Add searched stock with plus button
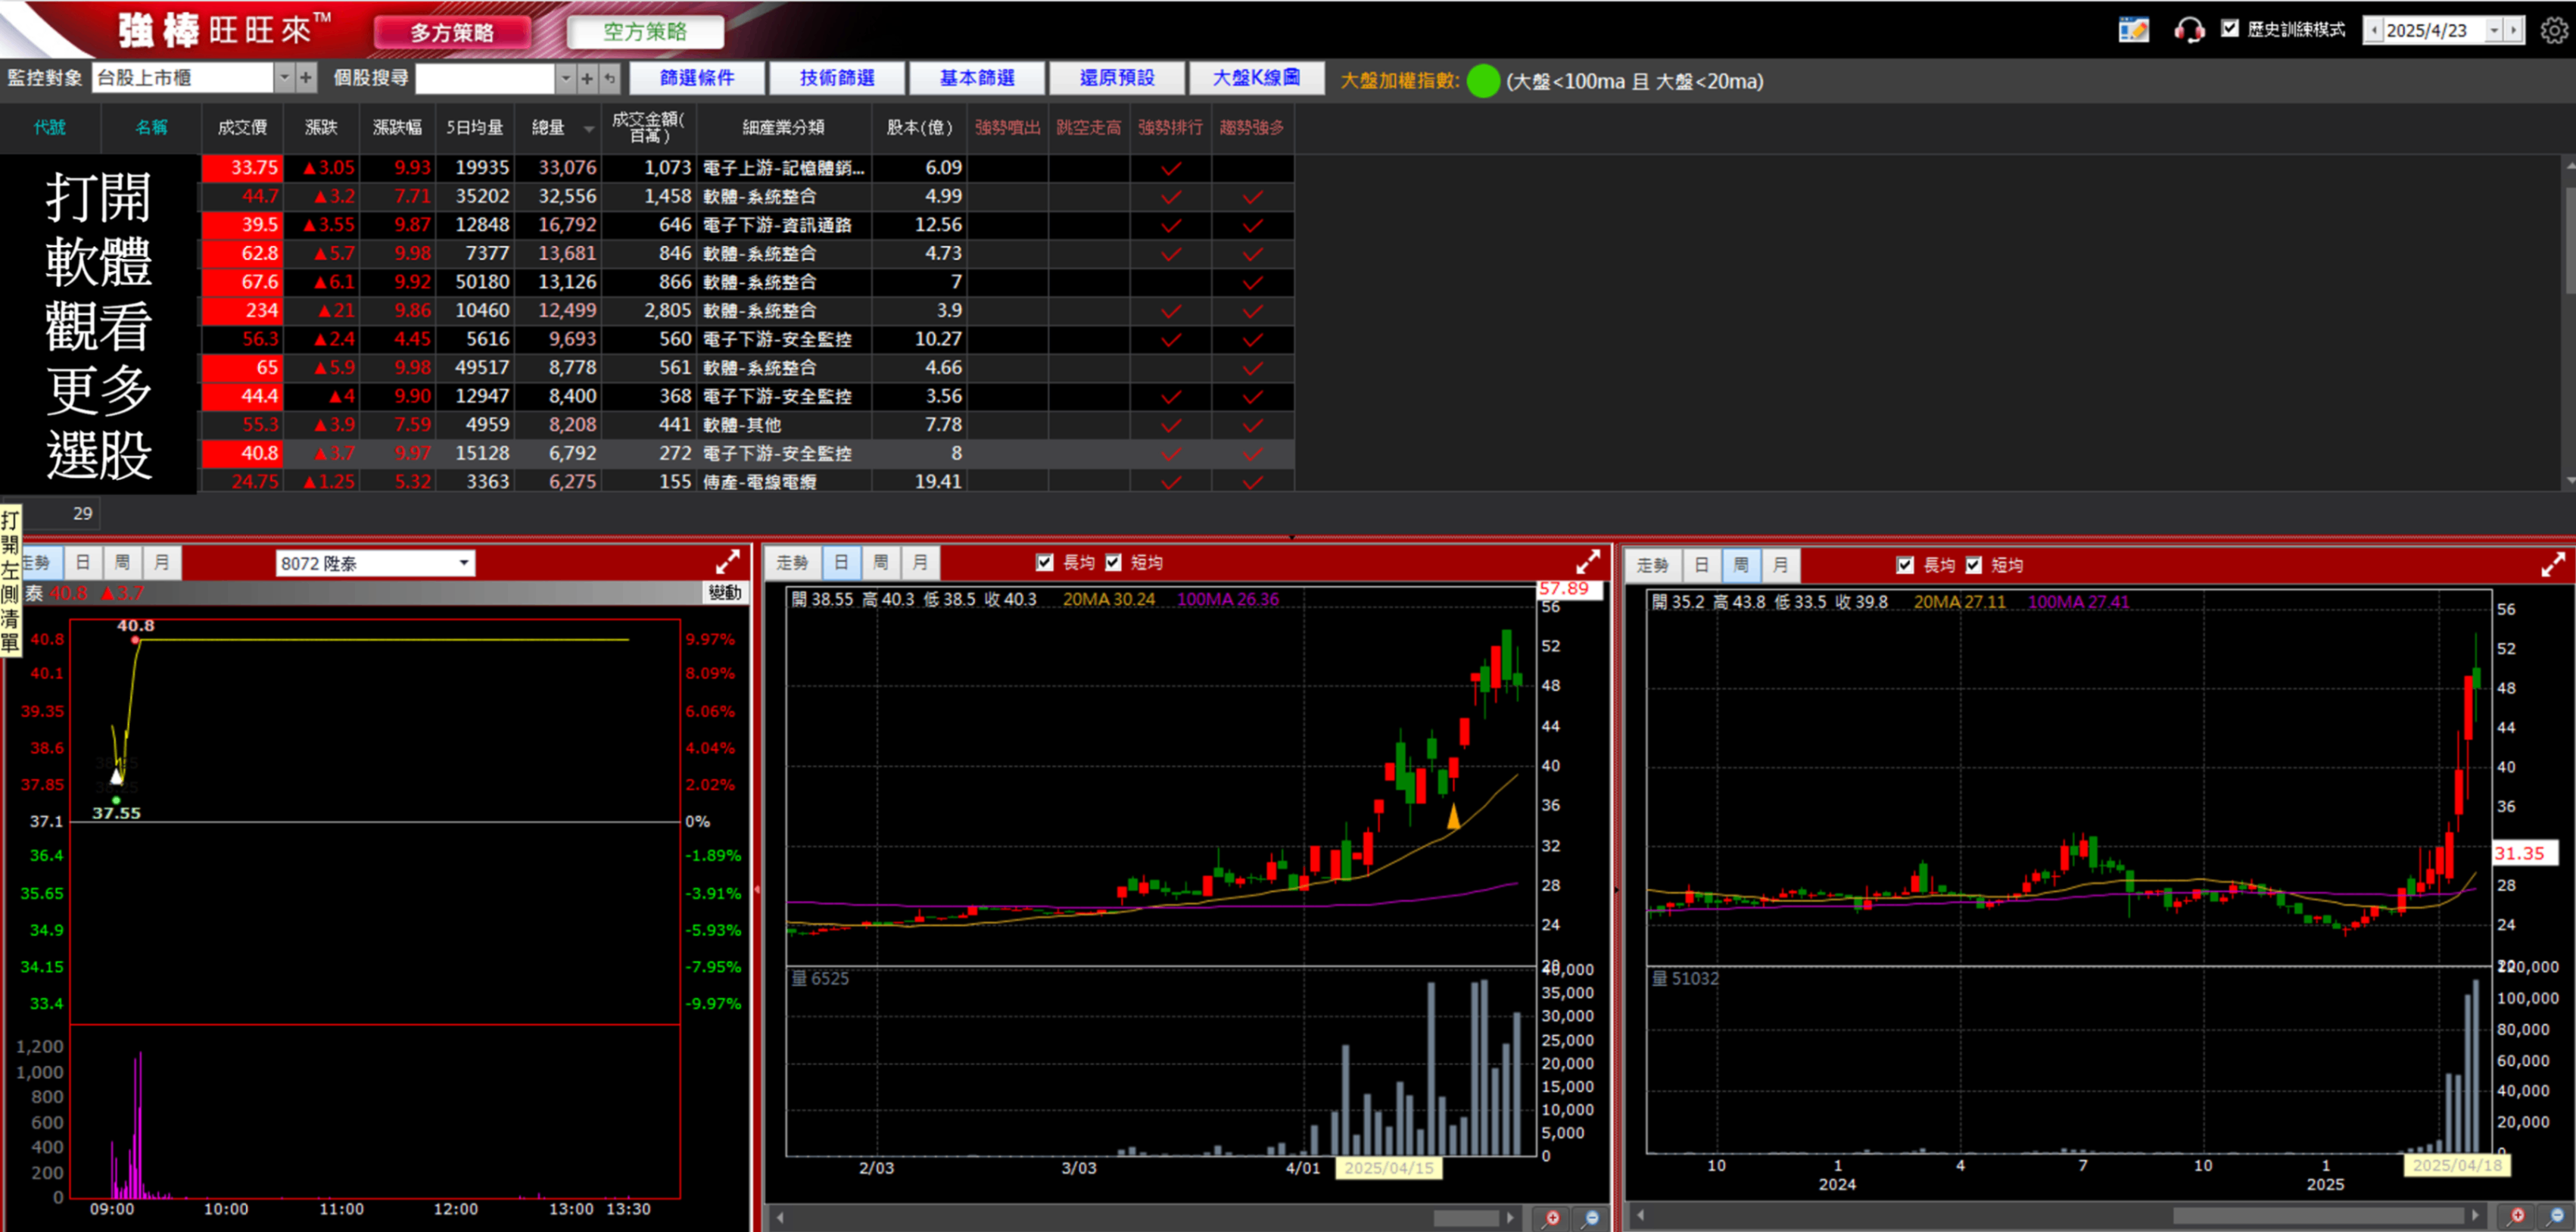 tap(587, 77)
